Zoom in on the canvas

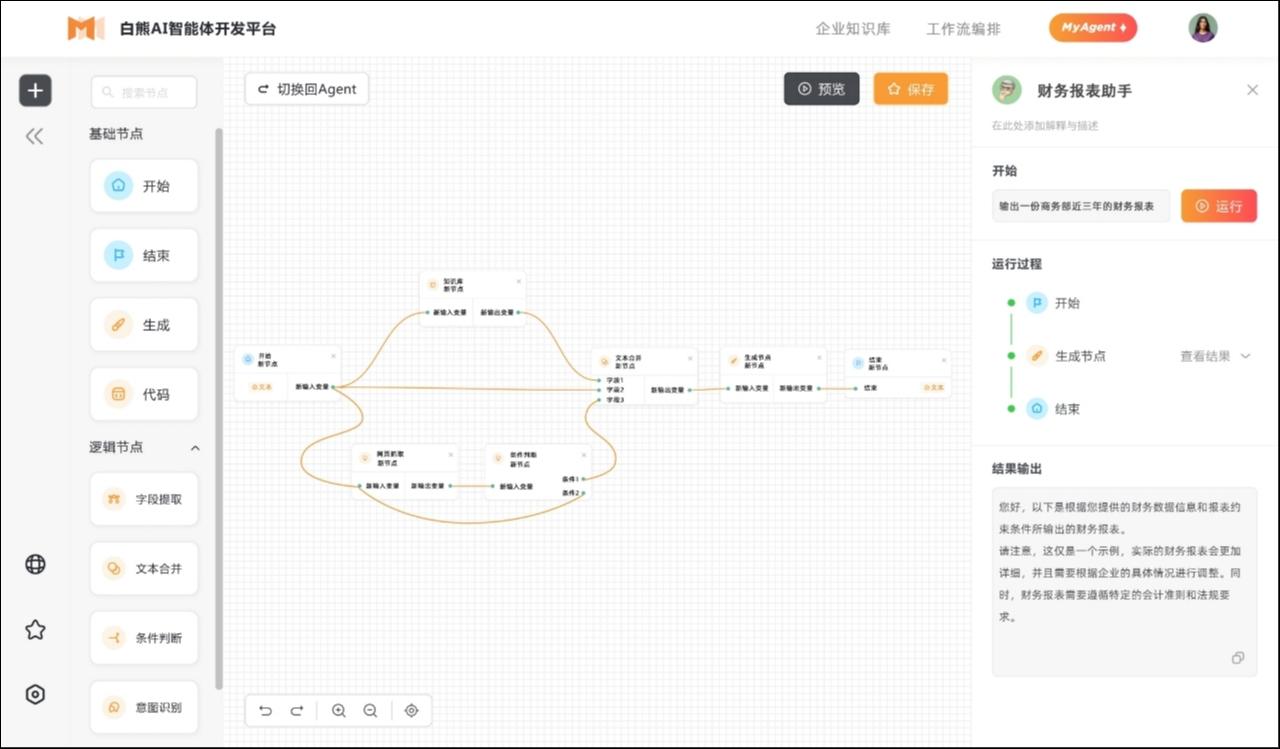pos(338,711)
